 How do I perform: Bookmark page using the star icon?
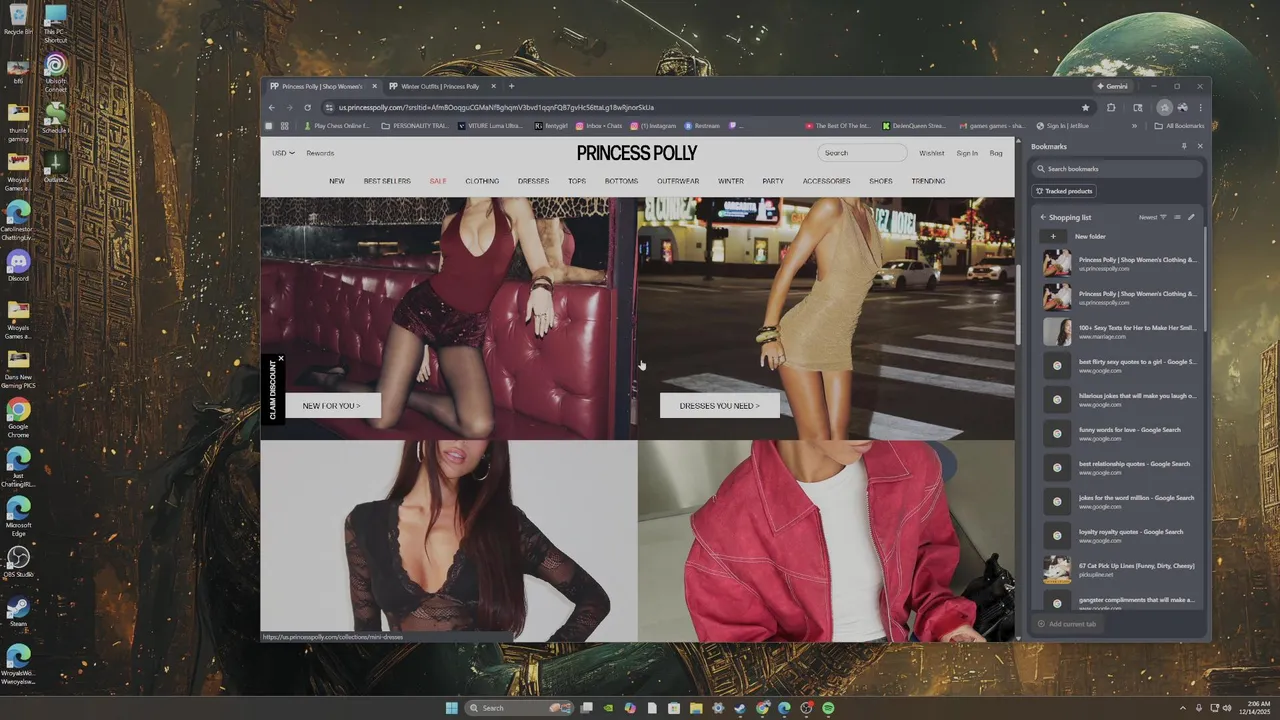pyautogui.click(x=1085, y=107)
